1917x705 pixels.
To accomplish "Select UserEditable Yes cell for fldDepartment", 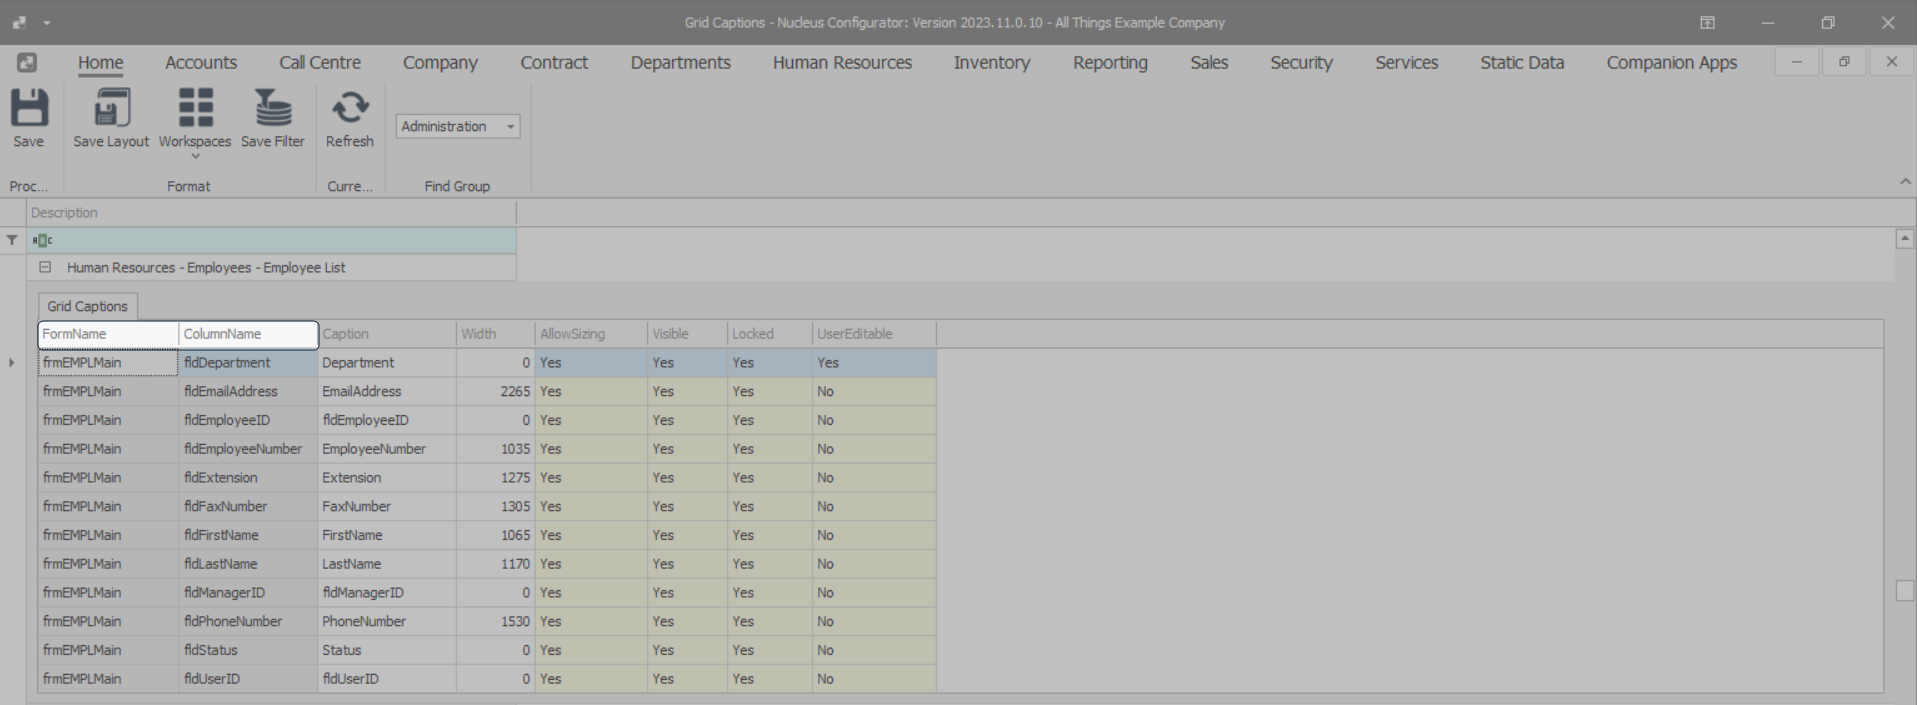I will click(x=874, y=363).
